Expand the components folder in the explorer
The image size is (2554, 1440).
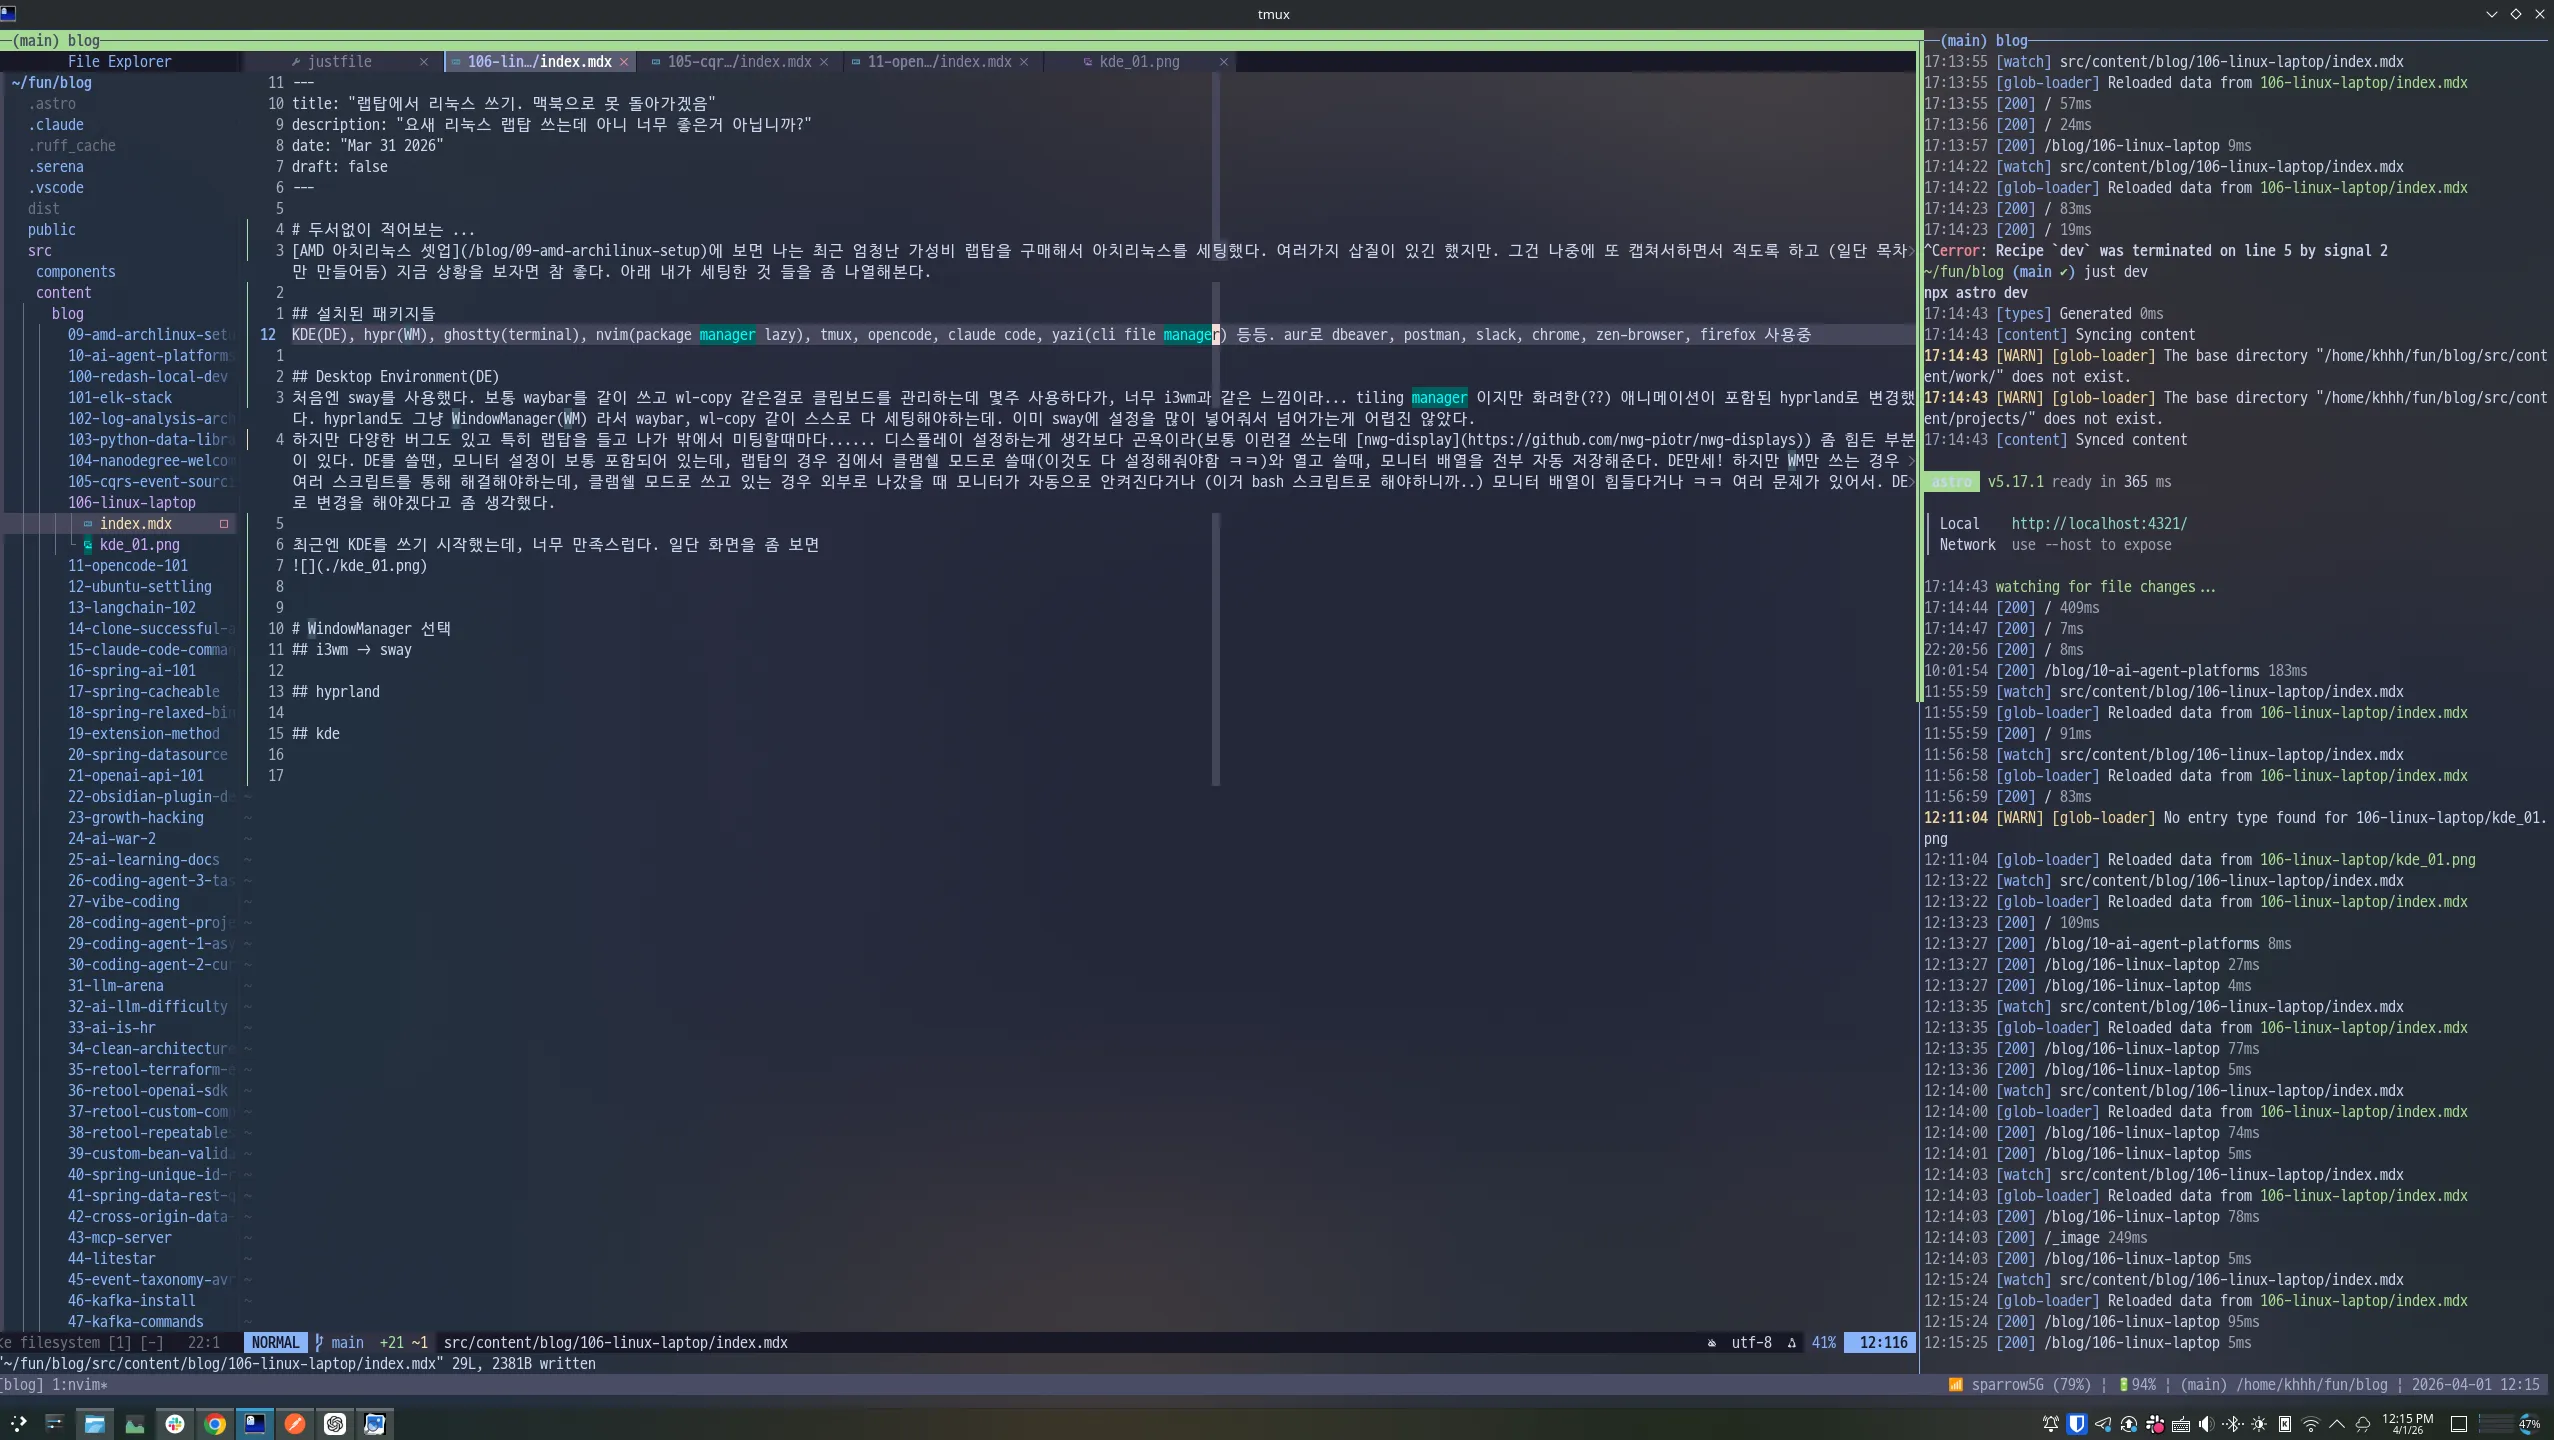tap(75, 272)
